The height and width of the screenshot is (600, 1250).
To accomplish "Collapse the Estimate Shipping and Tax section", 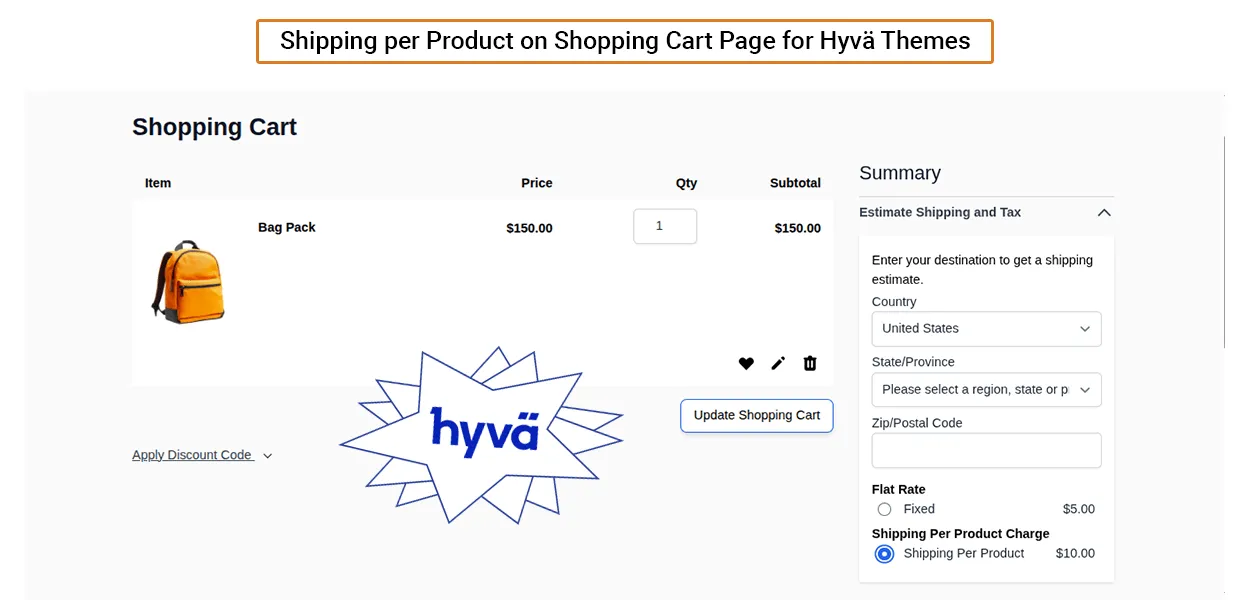I will pos(1104,212).
